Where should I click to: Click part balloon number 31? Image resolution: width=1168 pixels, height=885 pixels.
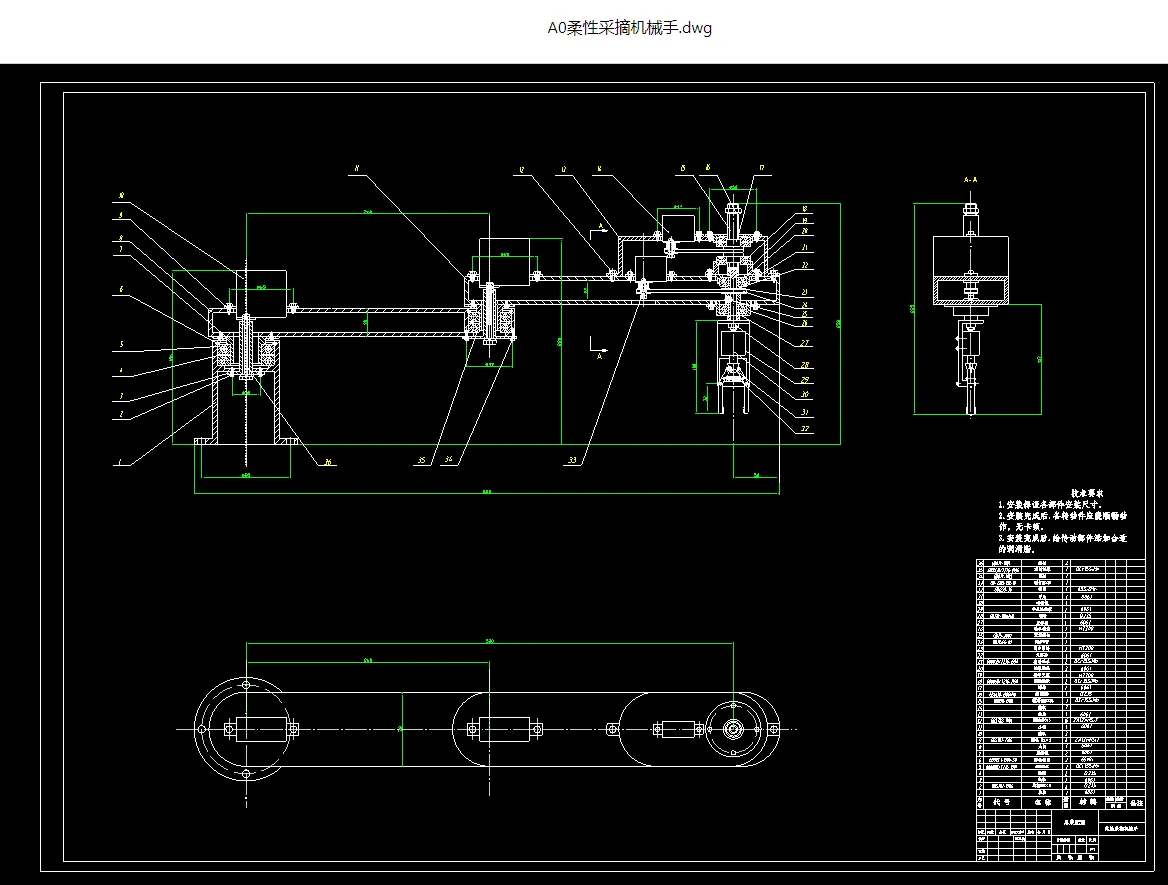click(804, 412)
